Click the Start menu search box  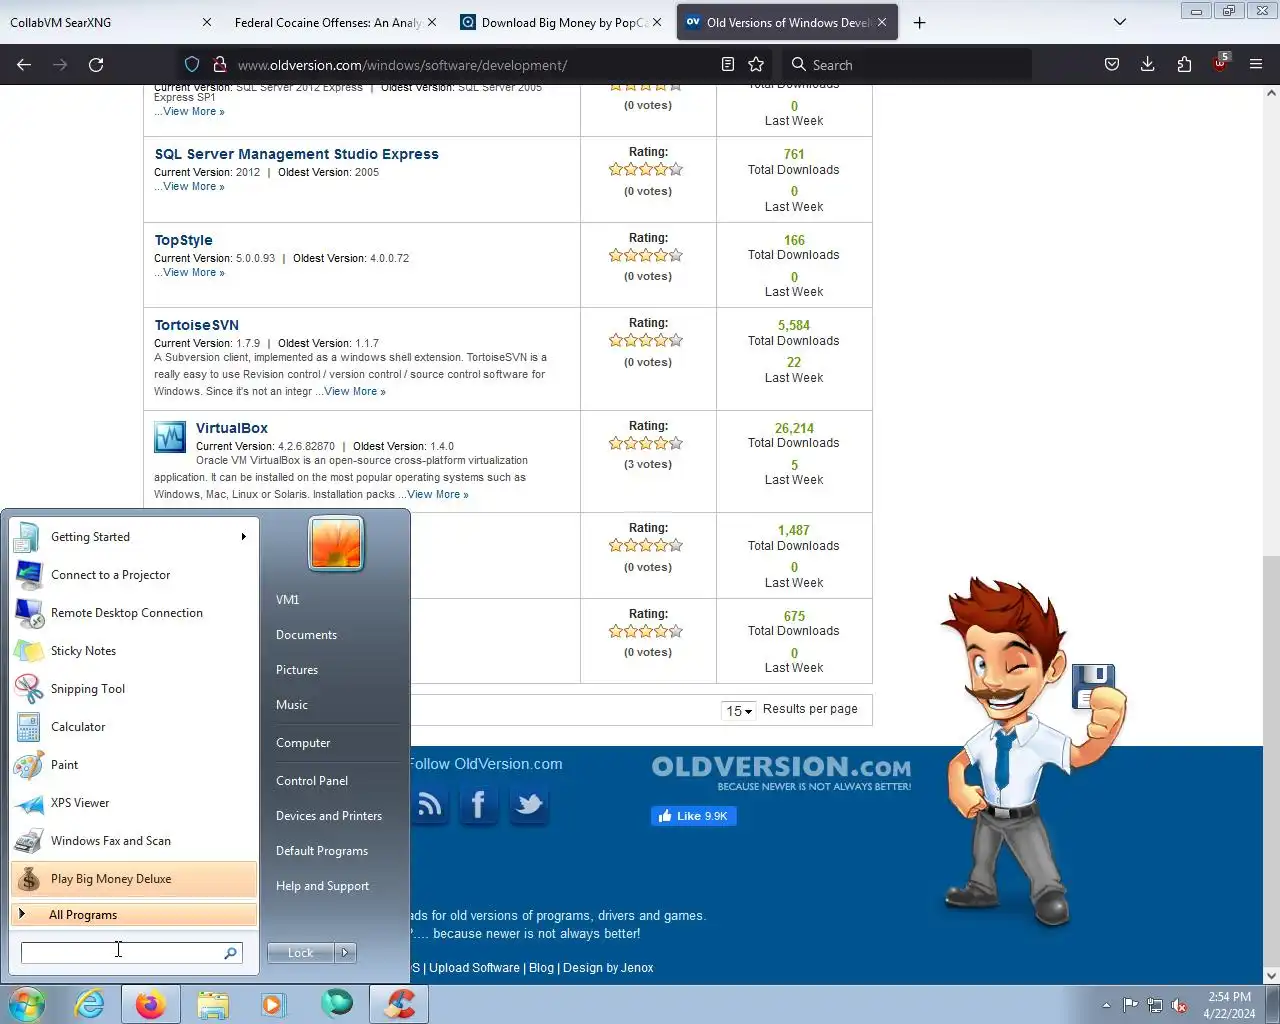pos(131,953)
